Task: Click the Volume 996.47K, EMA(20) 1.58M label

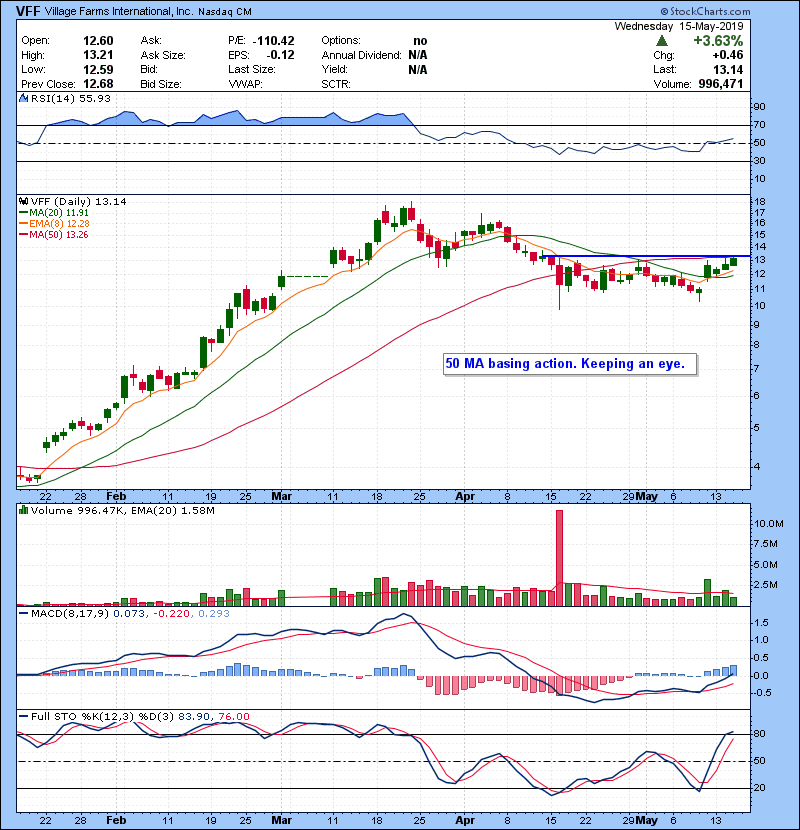Action: pos(123,510)
